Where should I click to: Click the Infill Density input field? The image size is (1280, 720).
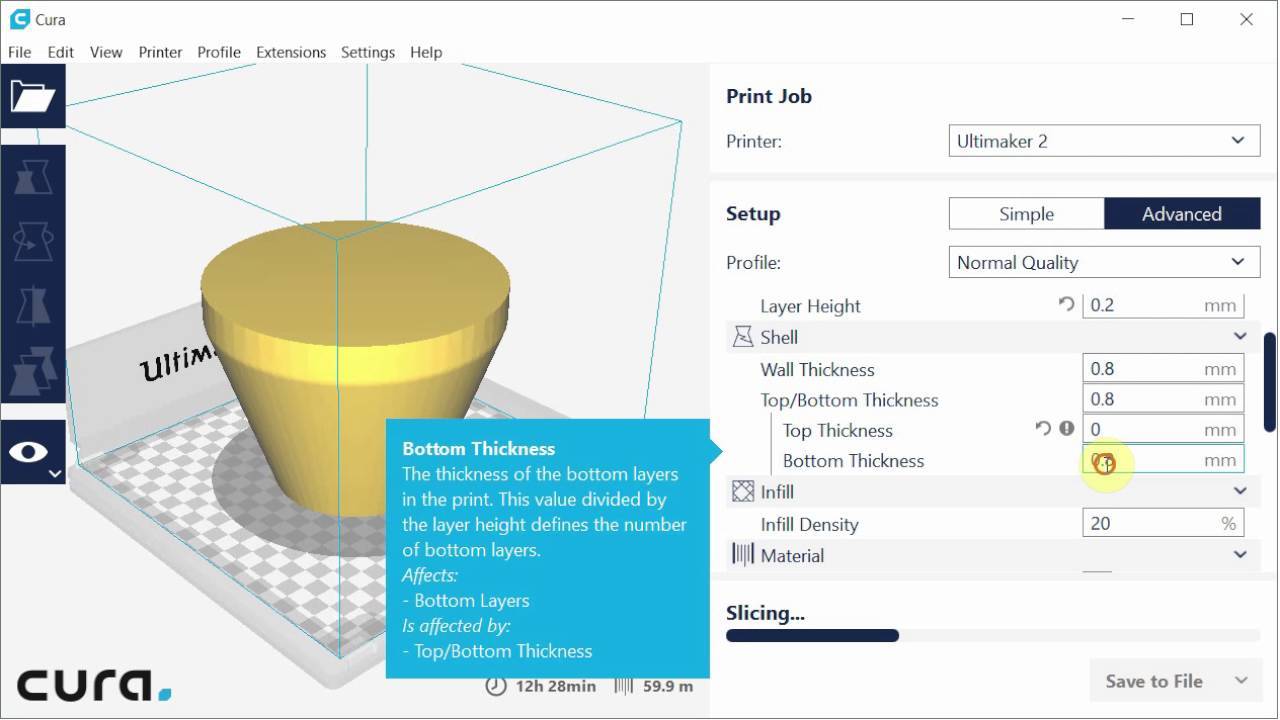click(1163, 523)
